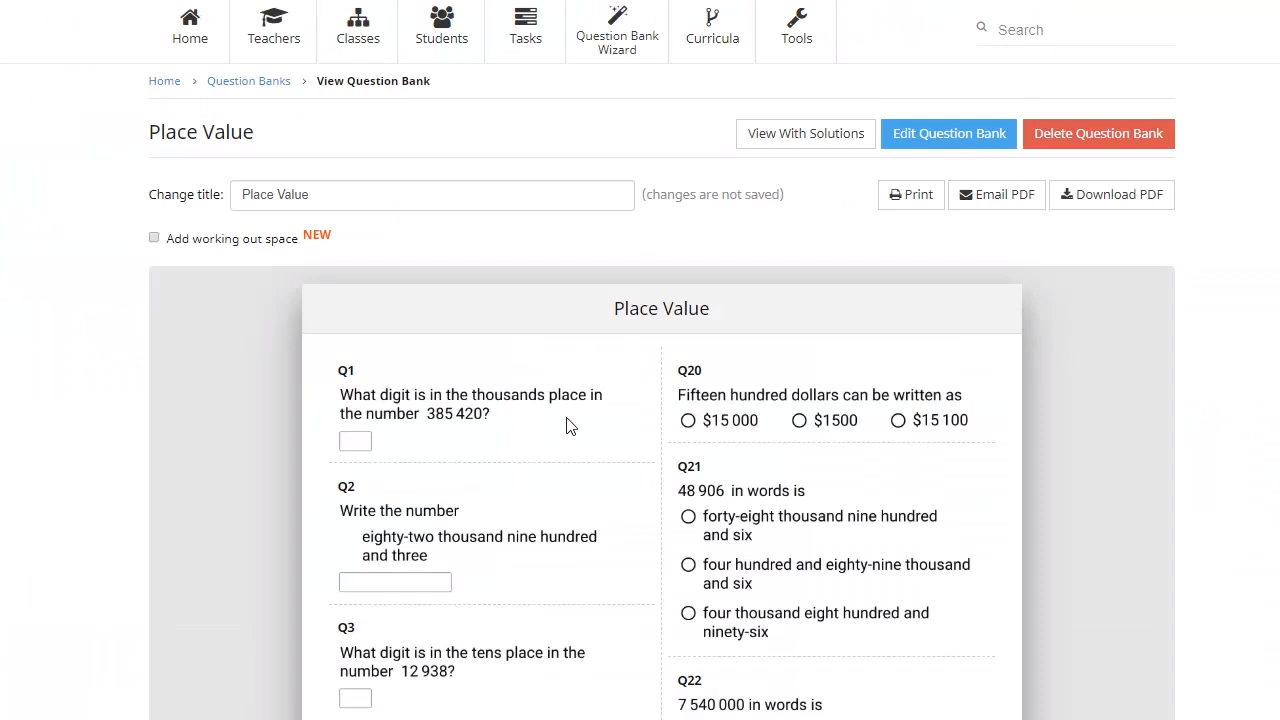The image size is (1280, 720).
Task: Select the $1500 radio option in Q20
Action: pyautogui.click(x=800, y=420)
